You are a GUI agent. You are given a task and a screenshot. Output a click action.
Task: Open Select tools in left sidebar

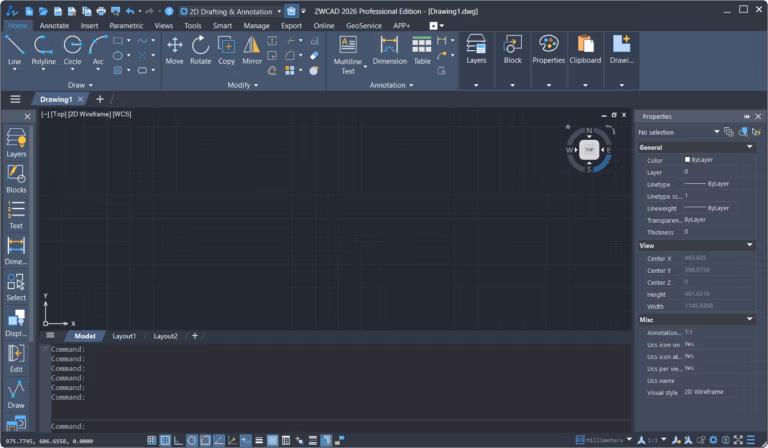tap(16, 286)
